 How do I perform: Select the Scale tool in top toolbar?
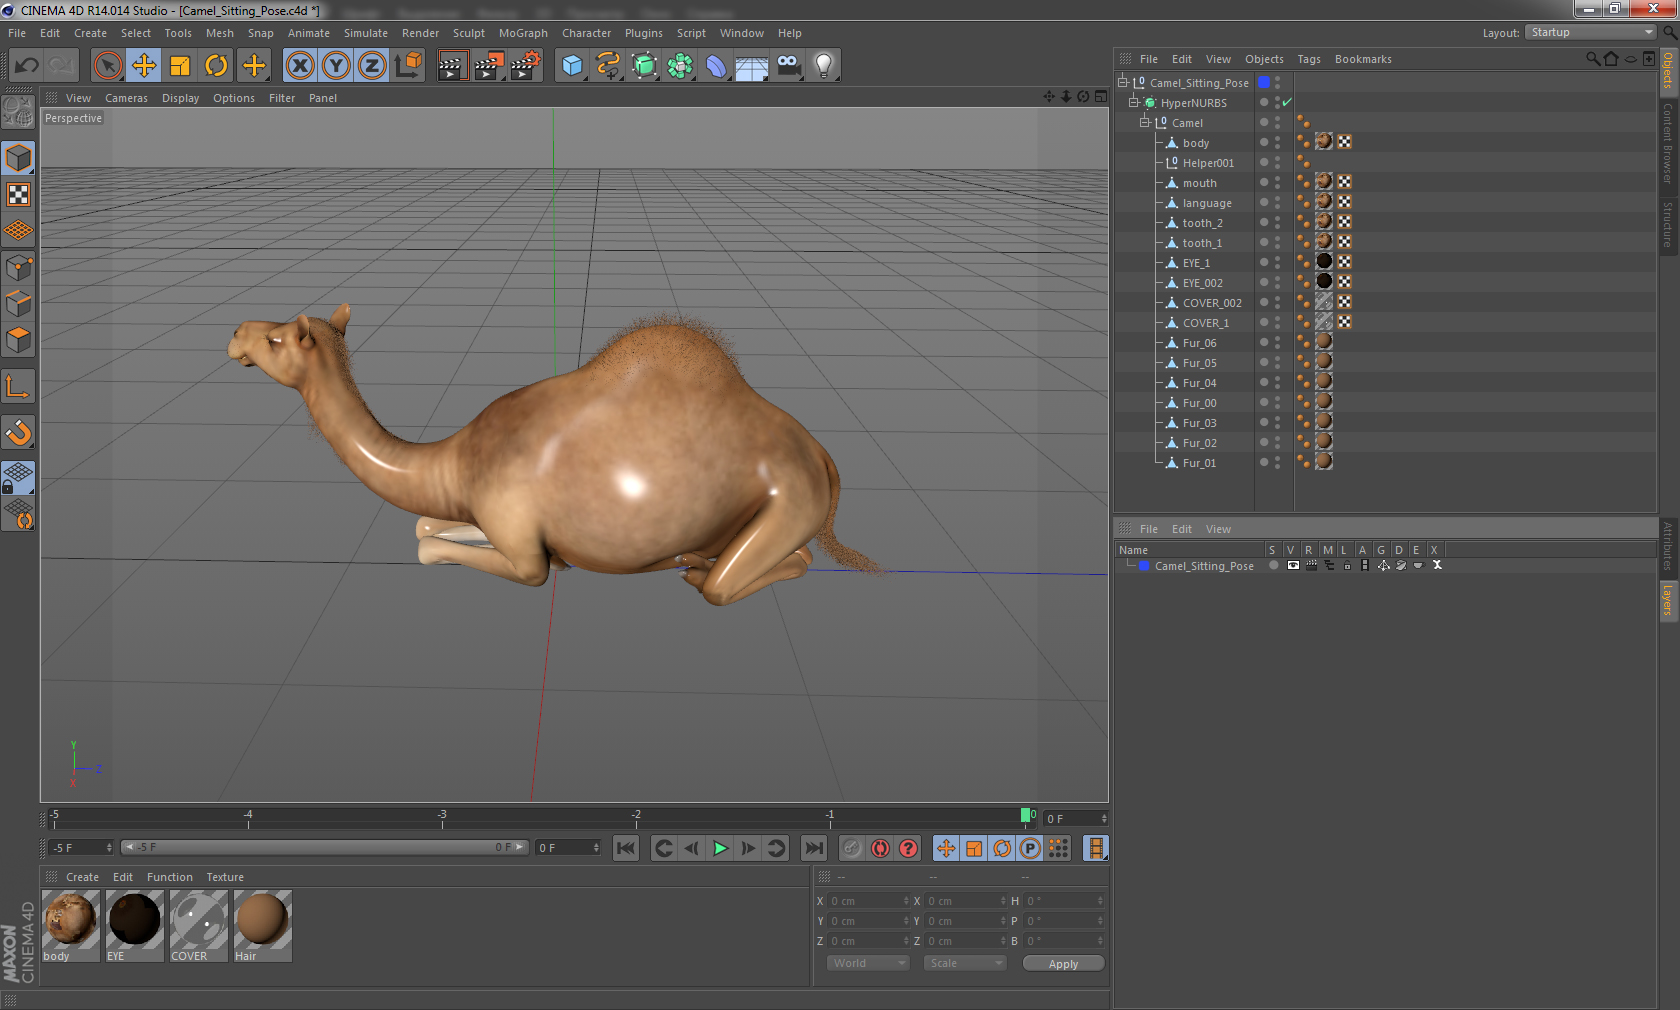coord(180,66)
